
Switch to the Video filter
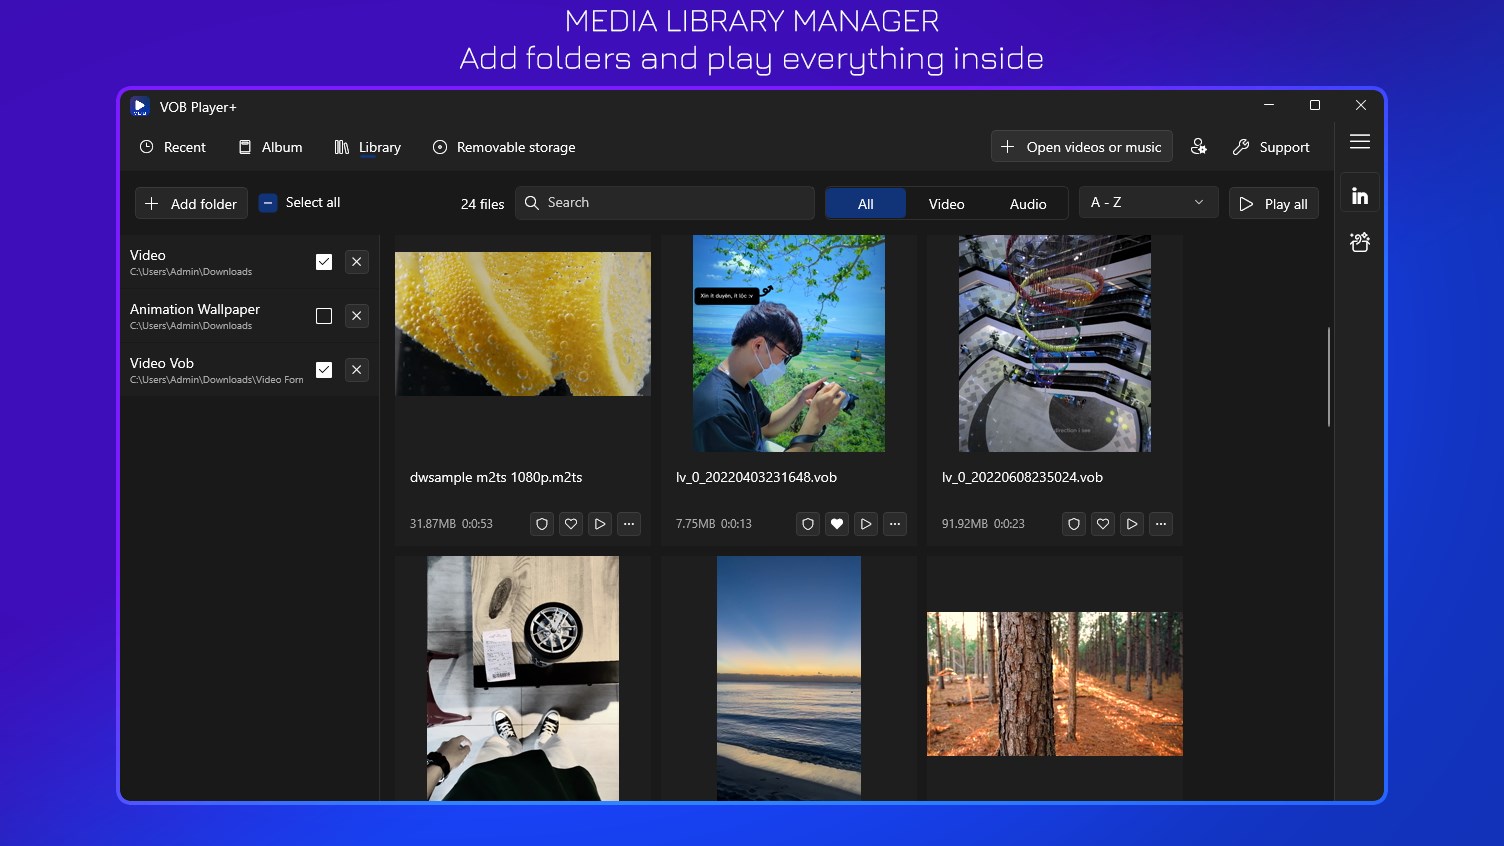946,203
